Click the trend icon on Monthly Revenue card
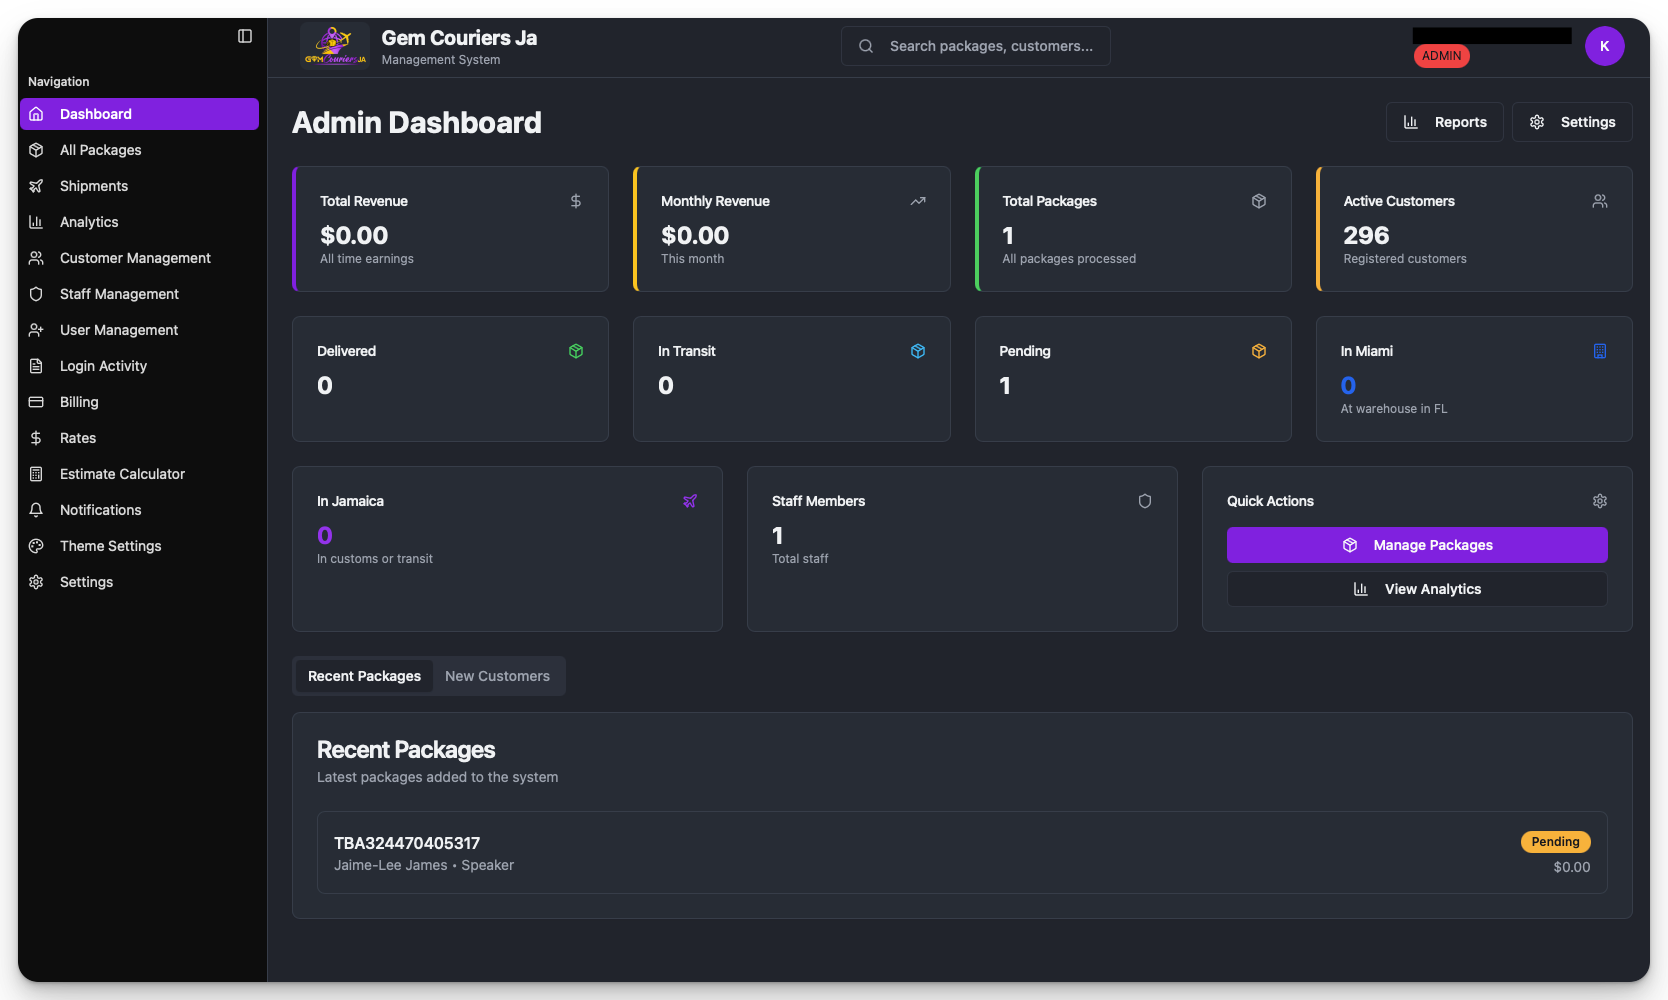The image size is (1668, 1000). tap(917, 201)
